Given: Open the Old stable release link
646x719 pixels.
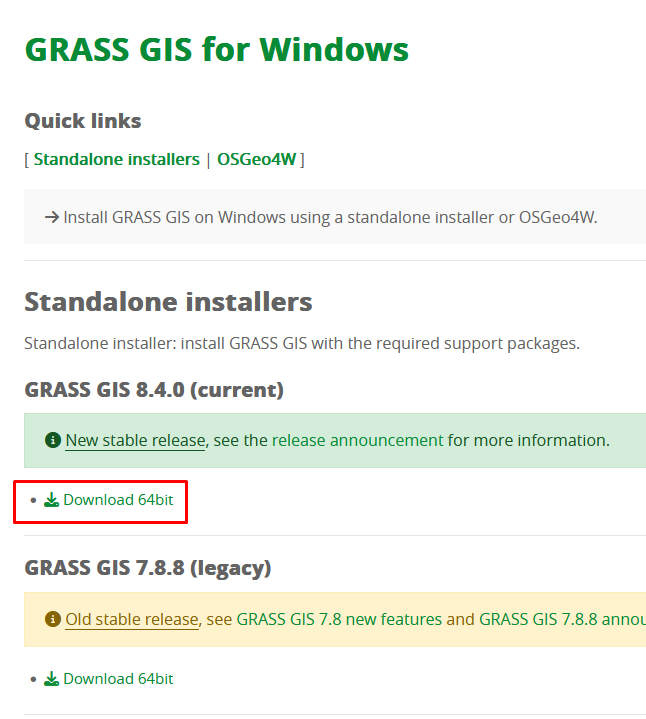Looking at the screenshot, I should pyautogui.click(x=132, y=619).
